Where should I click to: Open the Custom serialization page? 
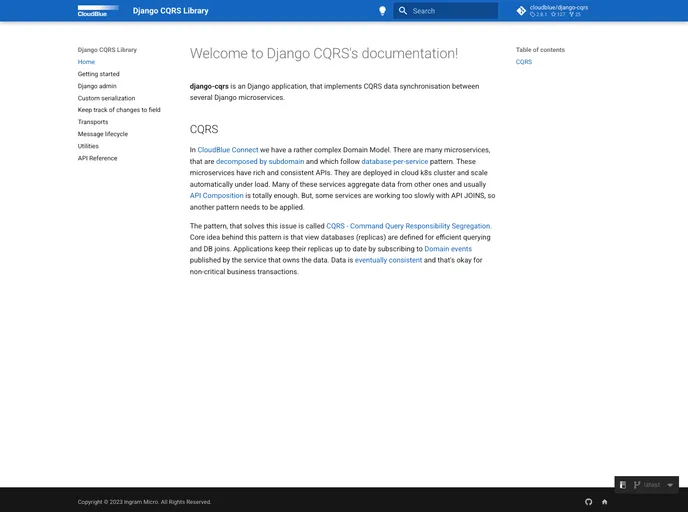pos(106,98)
